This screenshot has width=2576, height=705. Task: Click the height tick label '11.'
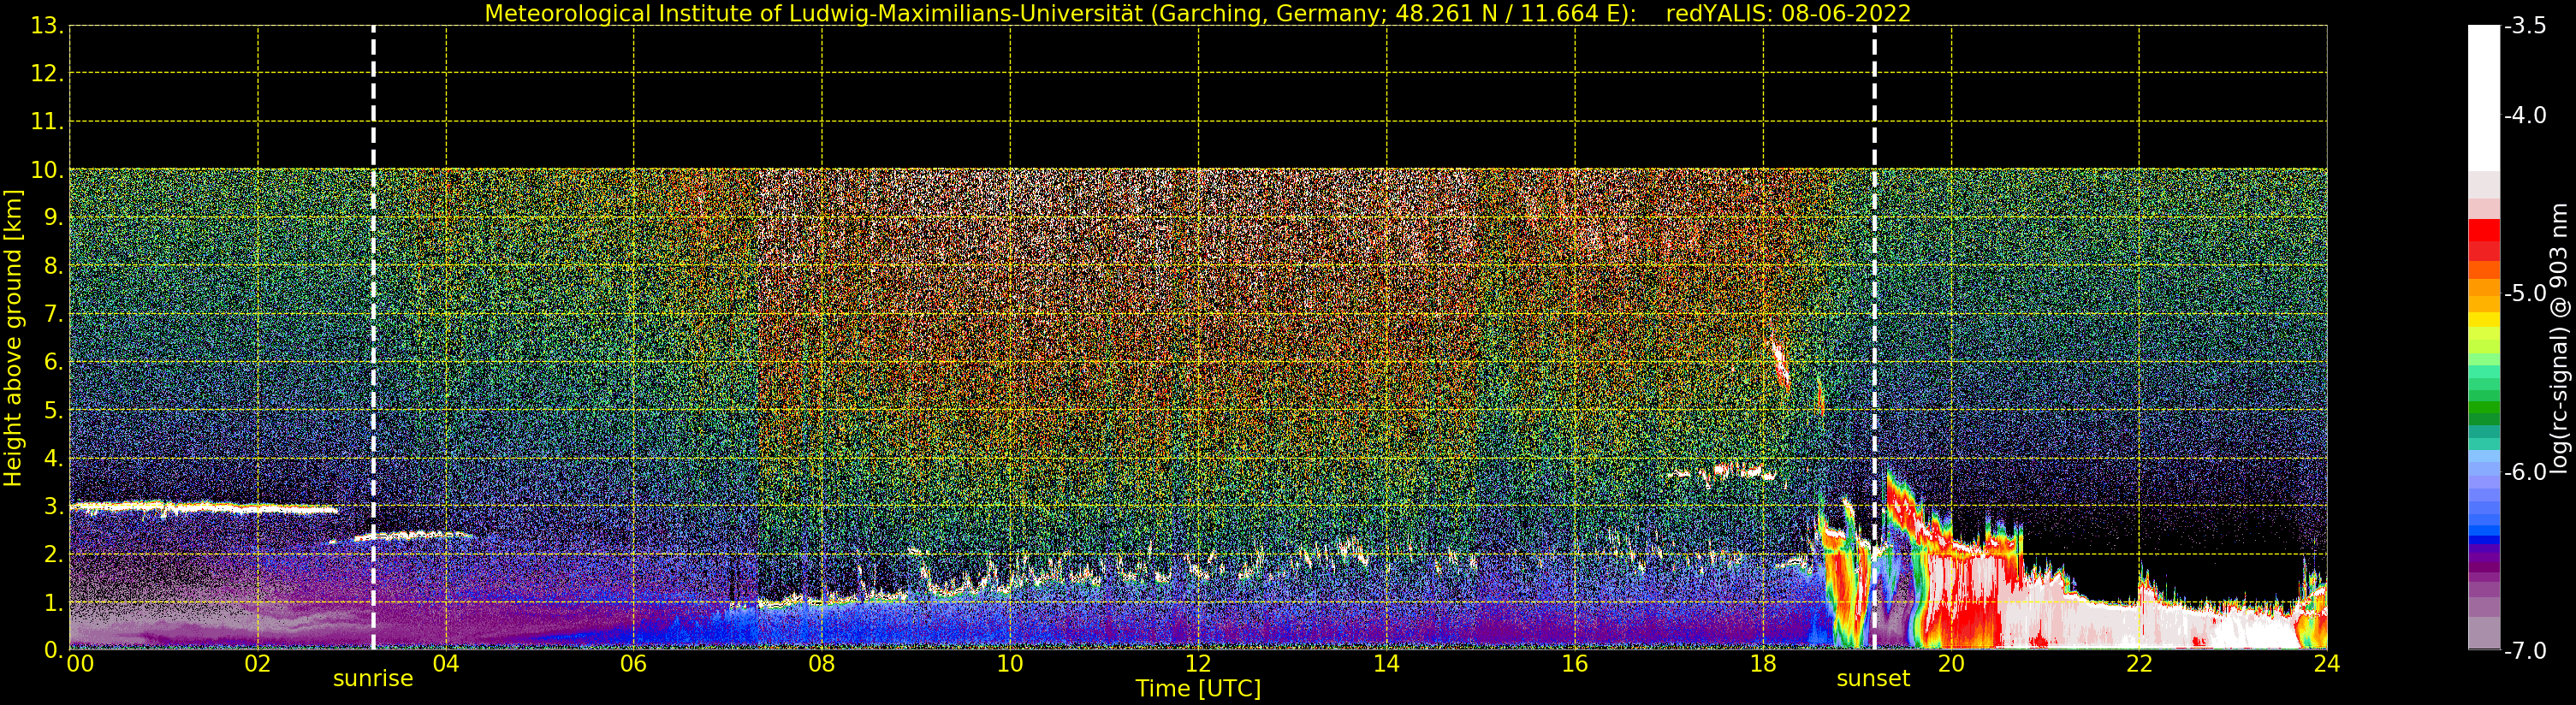(47, 122)
